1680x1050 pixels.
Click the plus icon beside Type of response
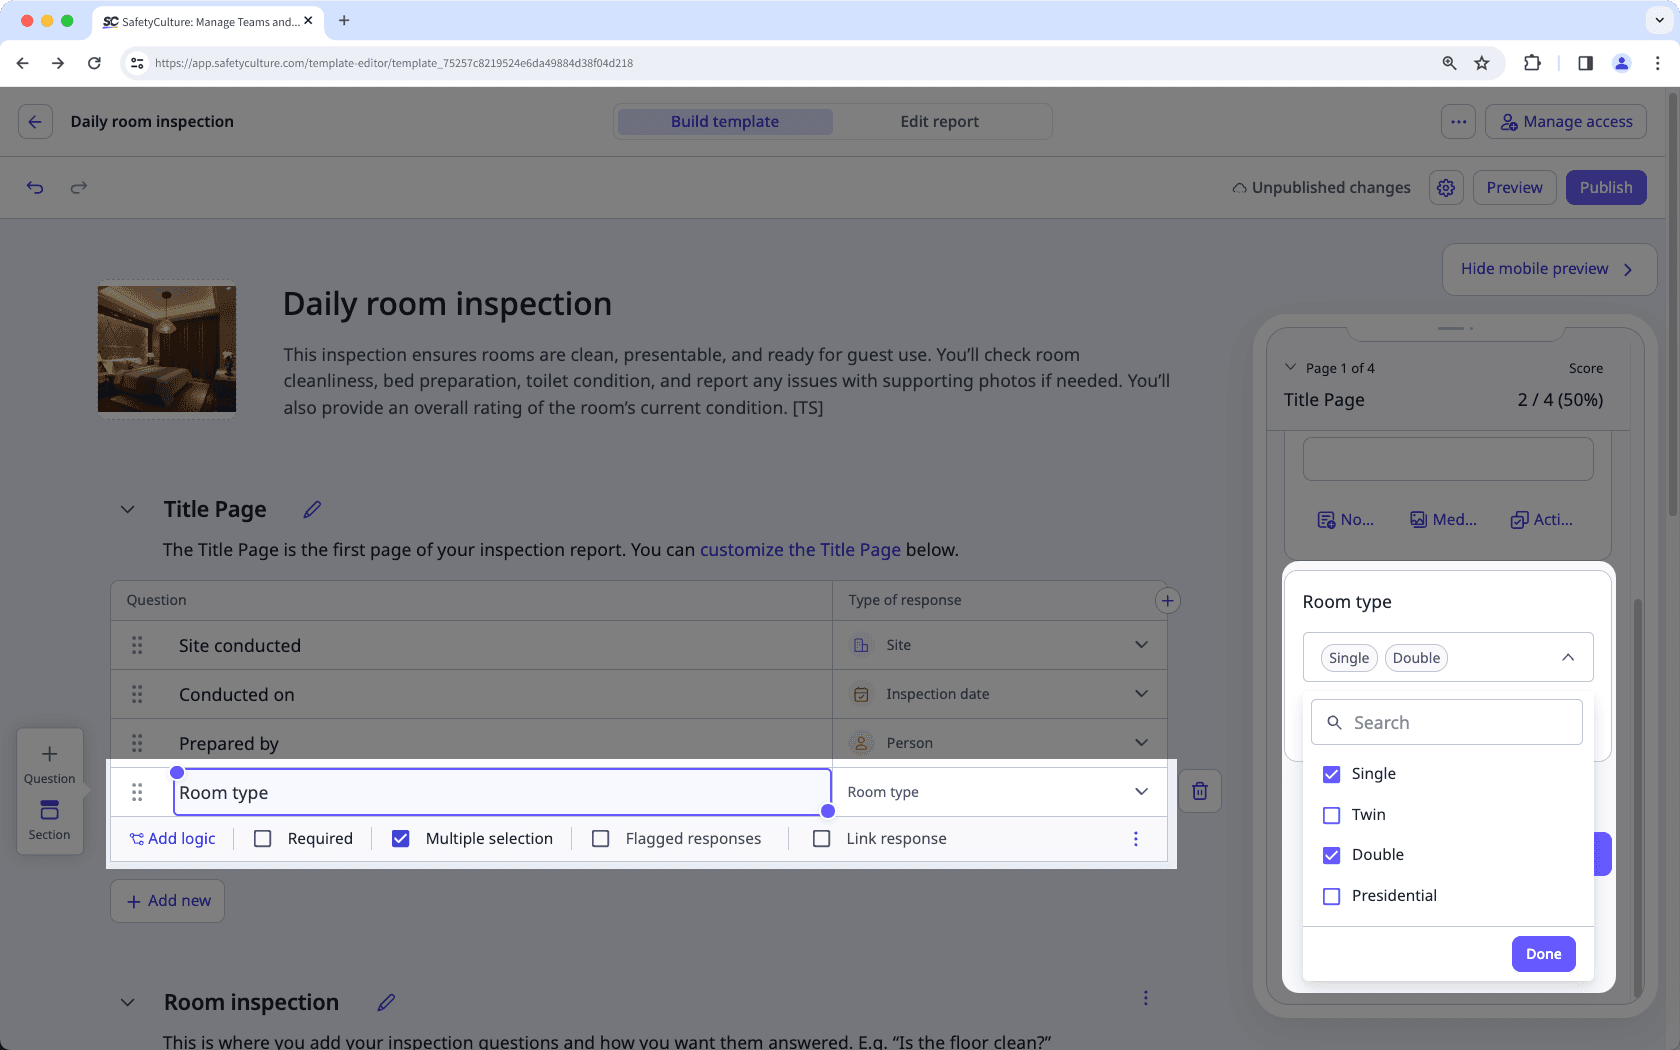1167,601
